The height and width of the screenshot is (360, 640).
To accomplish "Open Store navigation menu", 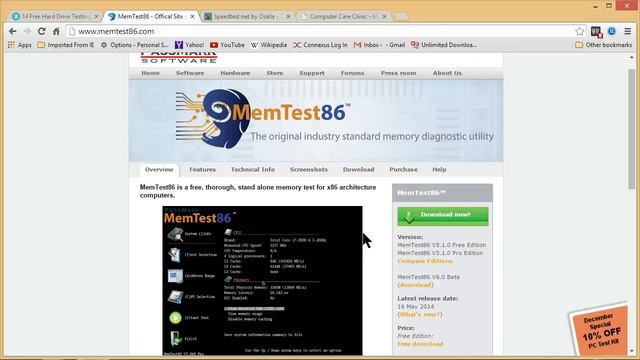I will point(275,73).
